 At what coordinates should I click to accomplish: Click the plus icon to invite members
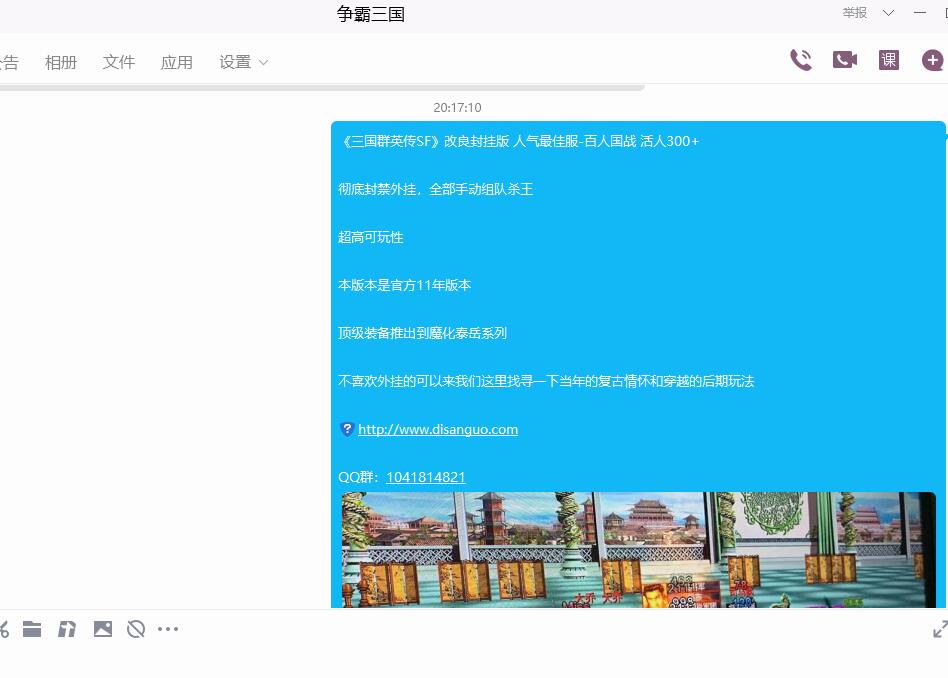[x=932, y=60]
